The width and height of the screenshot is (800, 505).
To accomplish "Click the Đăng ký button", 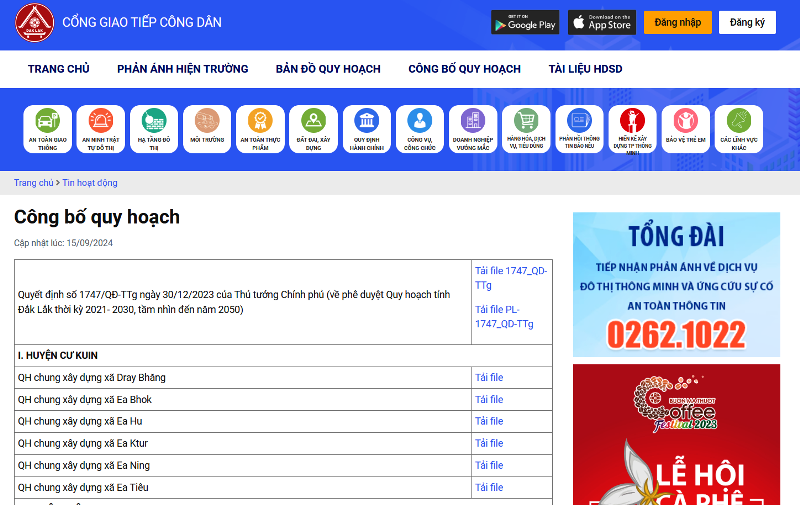I will coord(747,22).
